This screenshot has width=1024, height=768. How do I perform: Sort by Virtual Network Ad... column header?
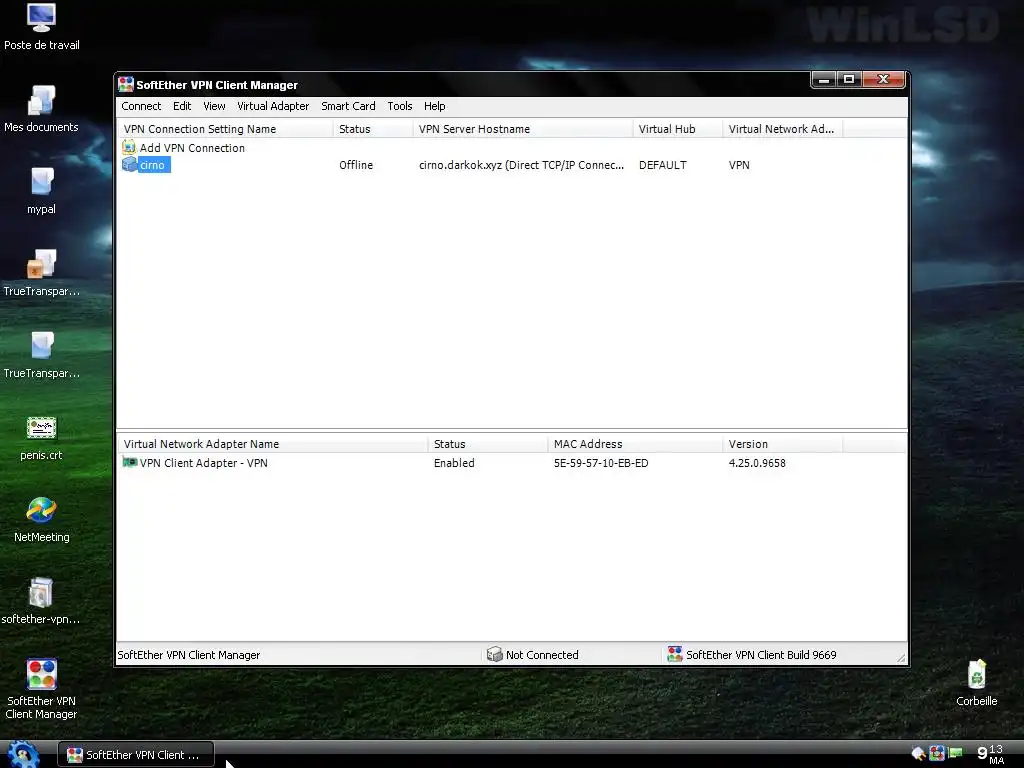(782, 129)
